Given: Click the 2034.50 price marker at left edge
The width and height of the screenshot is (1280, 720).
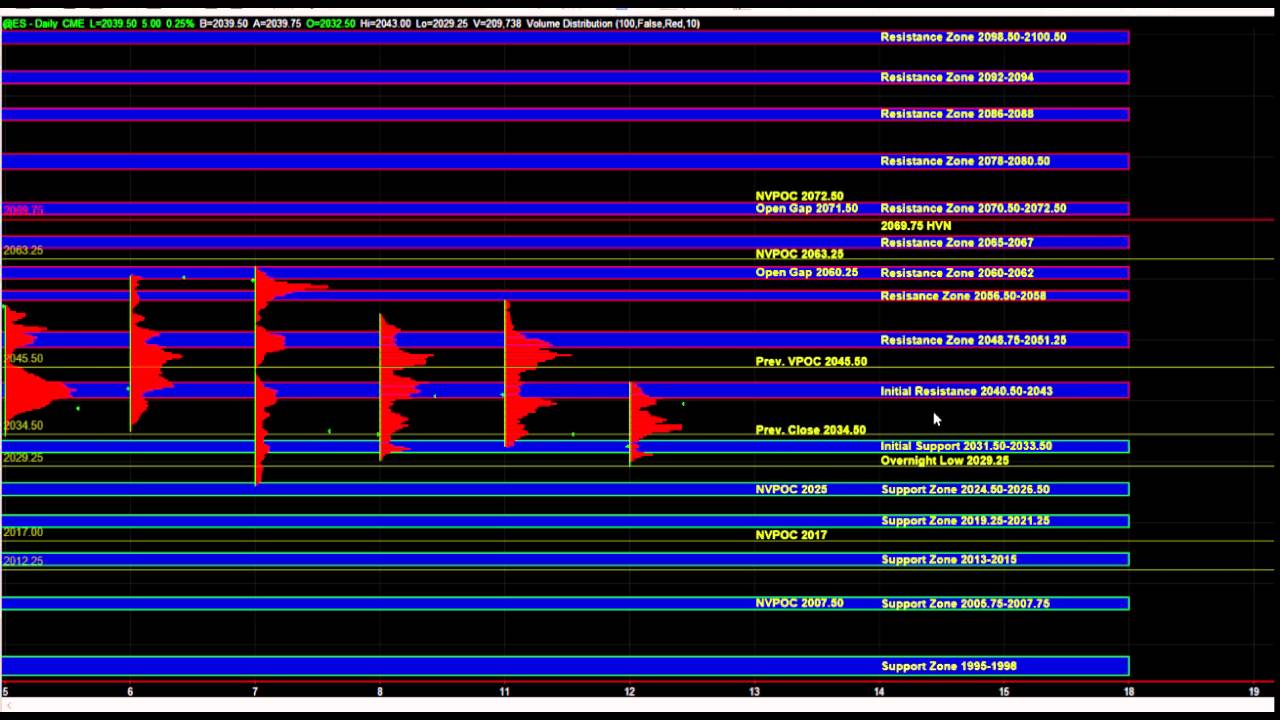Looking at the screenshot, I should click(x=23, y=426).
